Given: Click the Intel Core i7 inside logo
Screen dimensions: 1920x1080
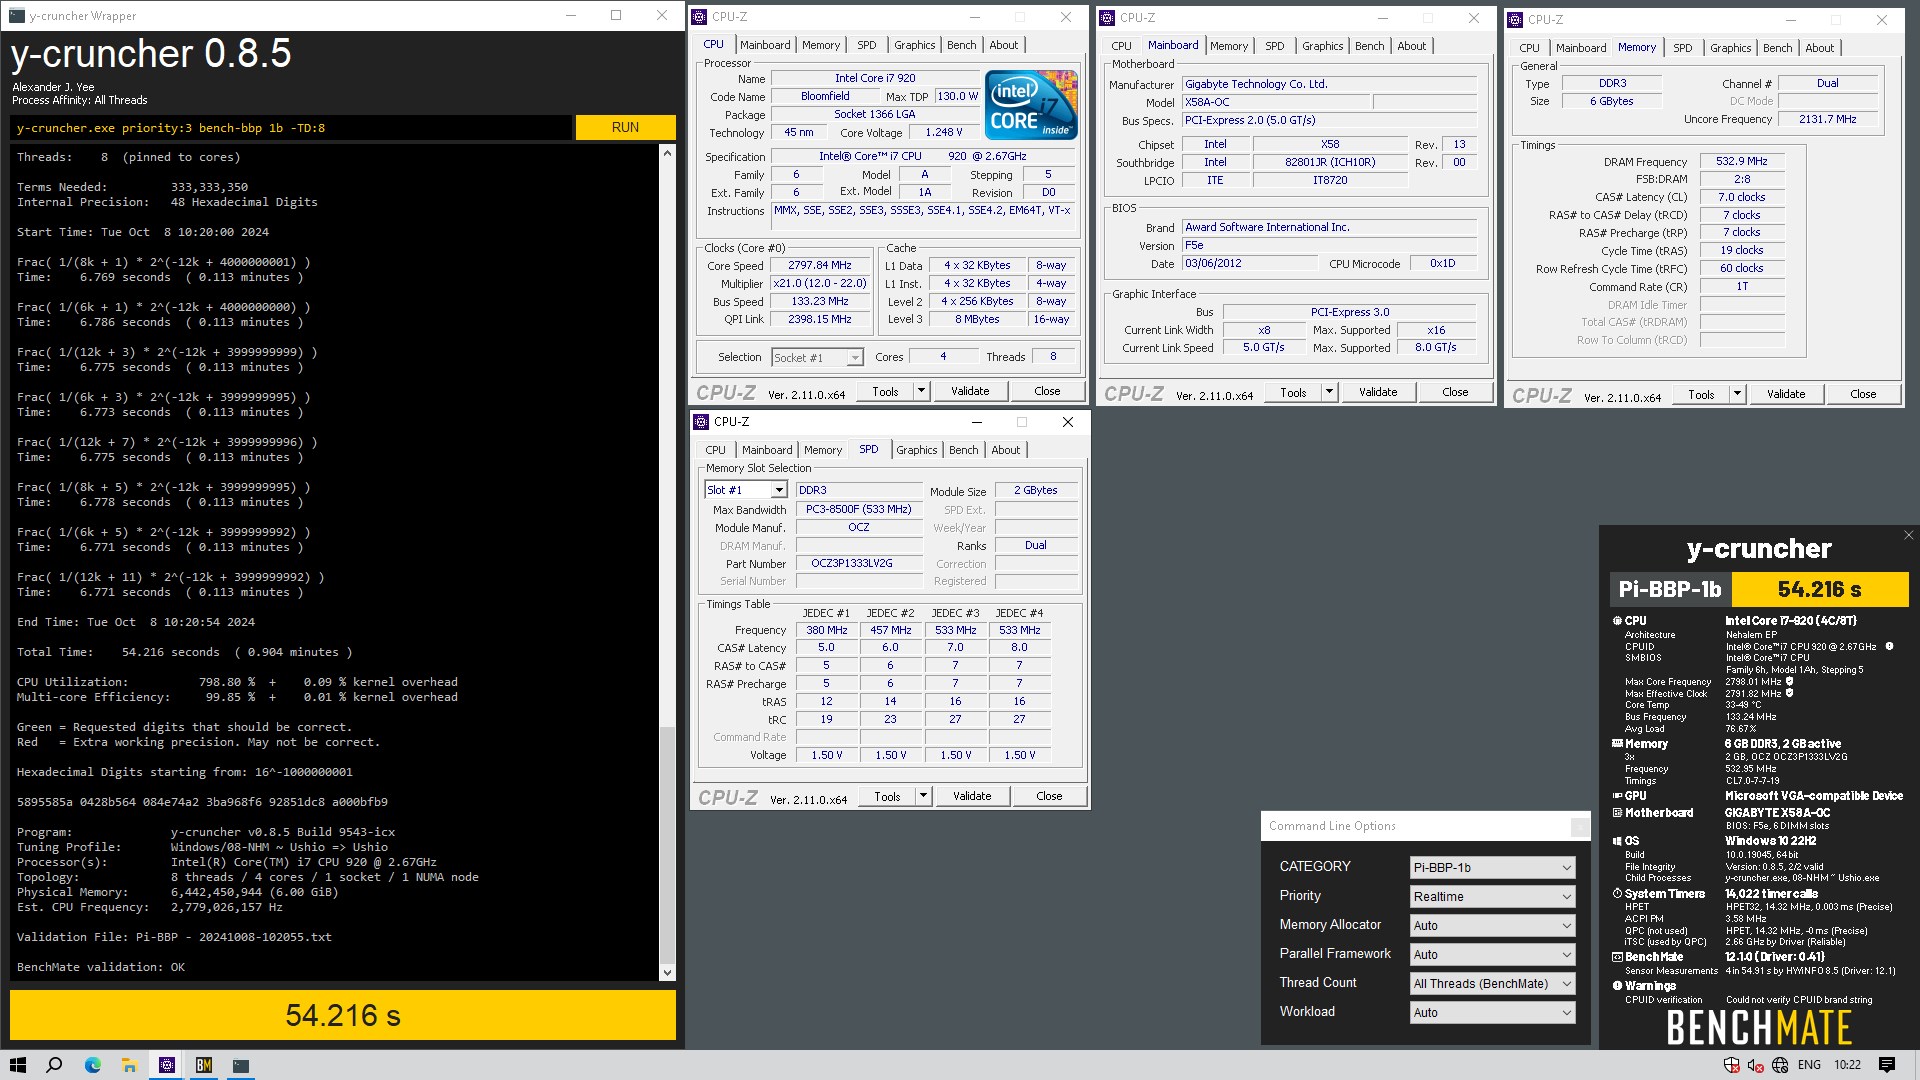Looking at the screenshot, I should [1030, 105].
